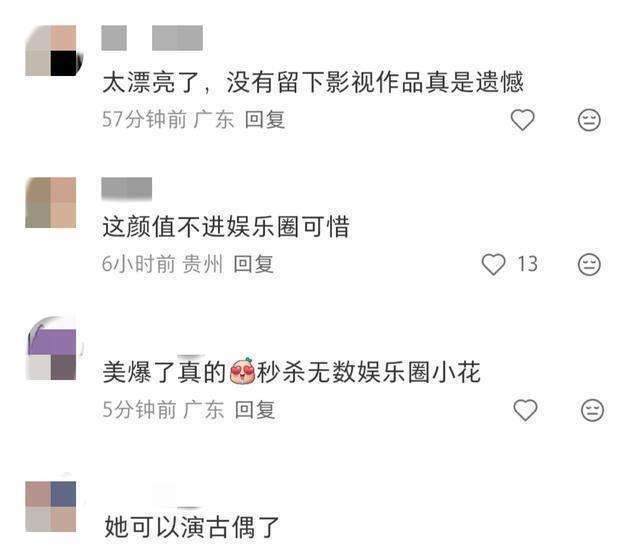The image size is (640, 548).
Task: Dislike the comment about 没有留下影视作品
Action: pyautogui.click(x=589, y=120)
